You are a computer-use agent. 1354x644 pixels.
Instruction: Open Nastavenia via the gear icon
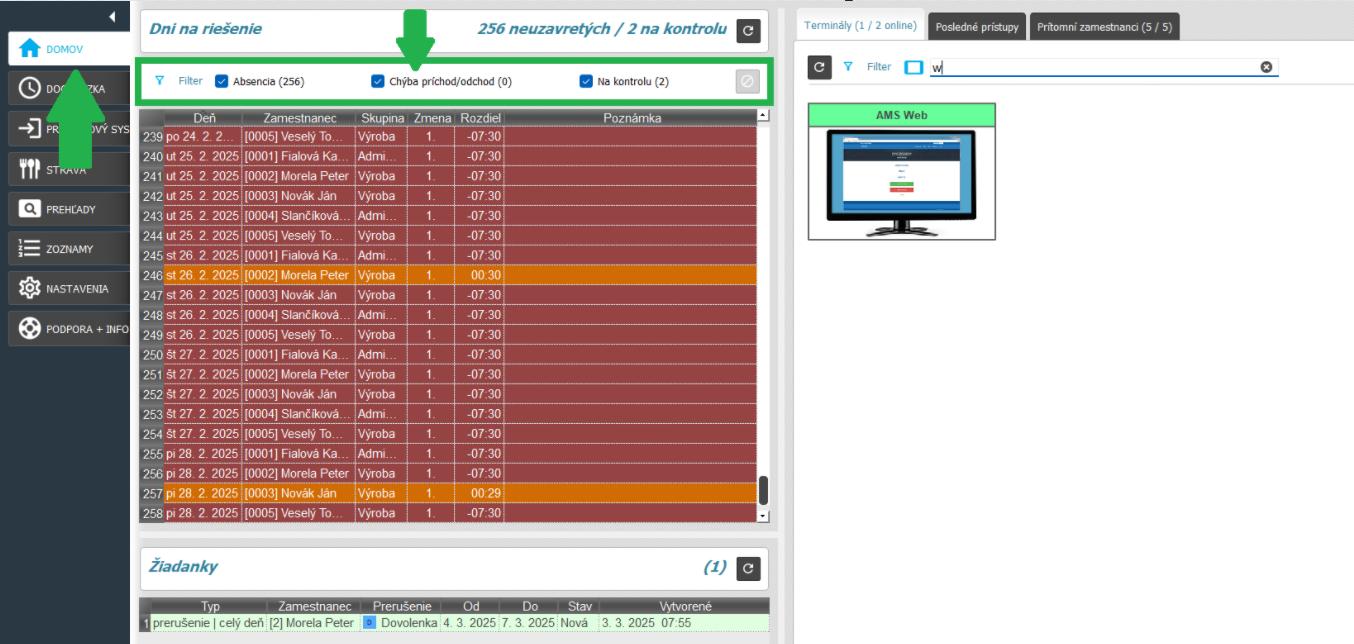(30, 289)
